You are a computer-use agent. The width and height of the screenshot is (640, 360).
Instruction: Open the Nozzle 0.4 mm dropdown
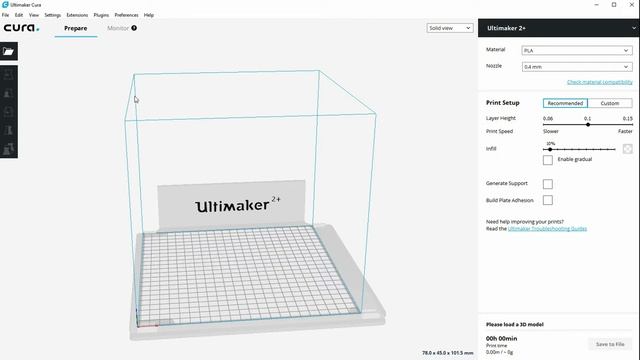pos(577,67)
